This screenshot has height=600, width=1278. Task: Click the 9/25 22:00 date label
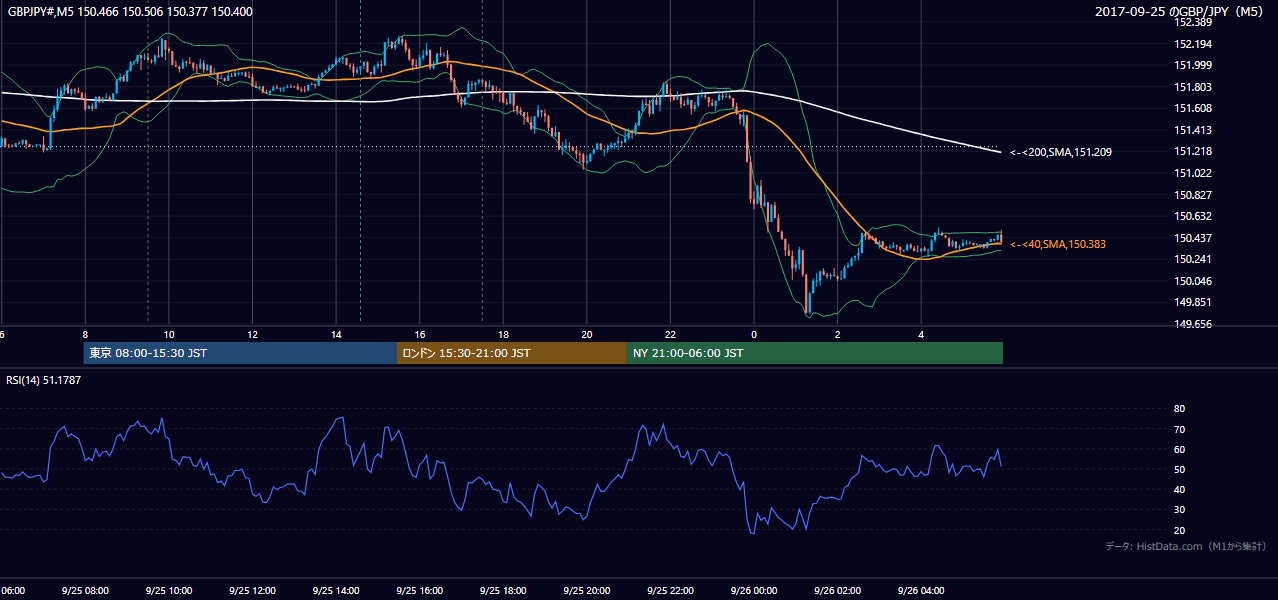click(x=669, y=591)
